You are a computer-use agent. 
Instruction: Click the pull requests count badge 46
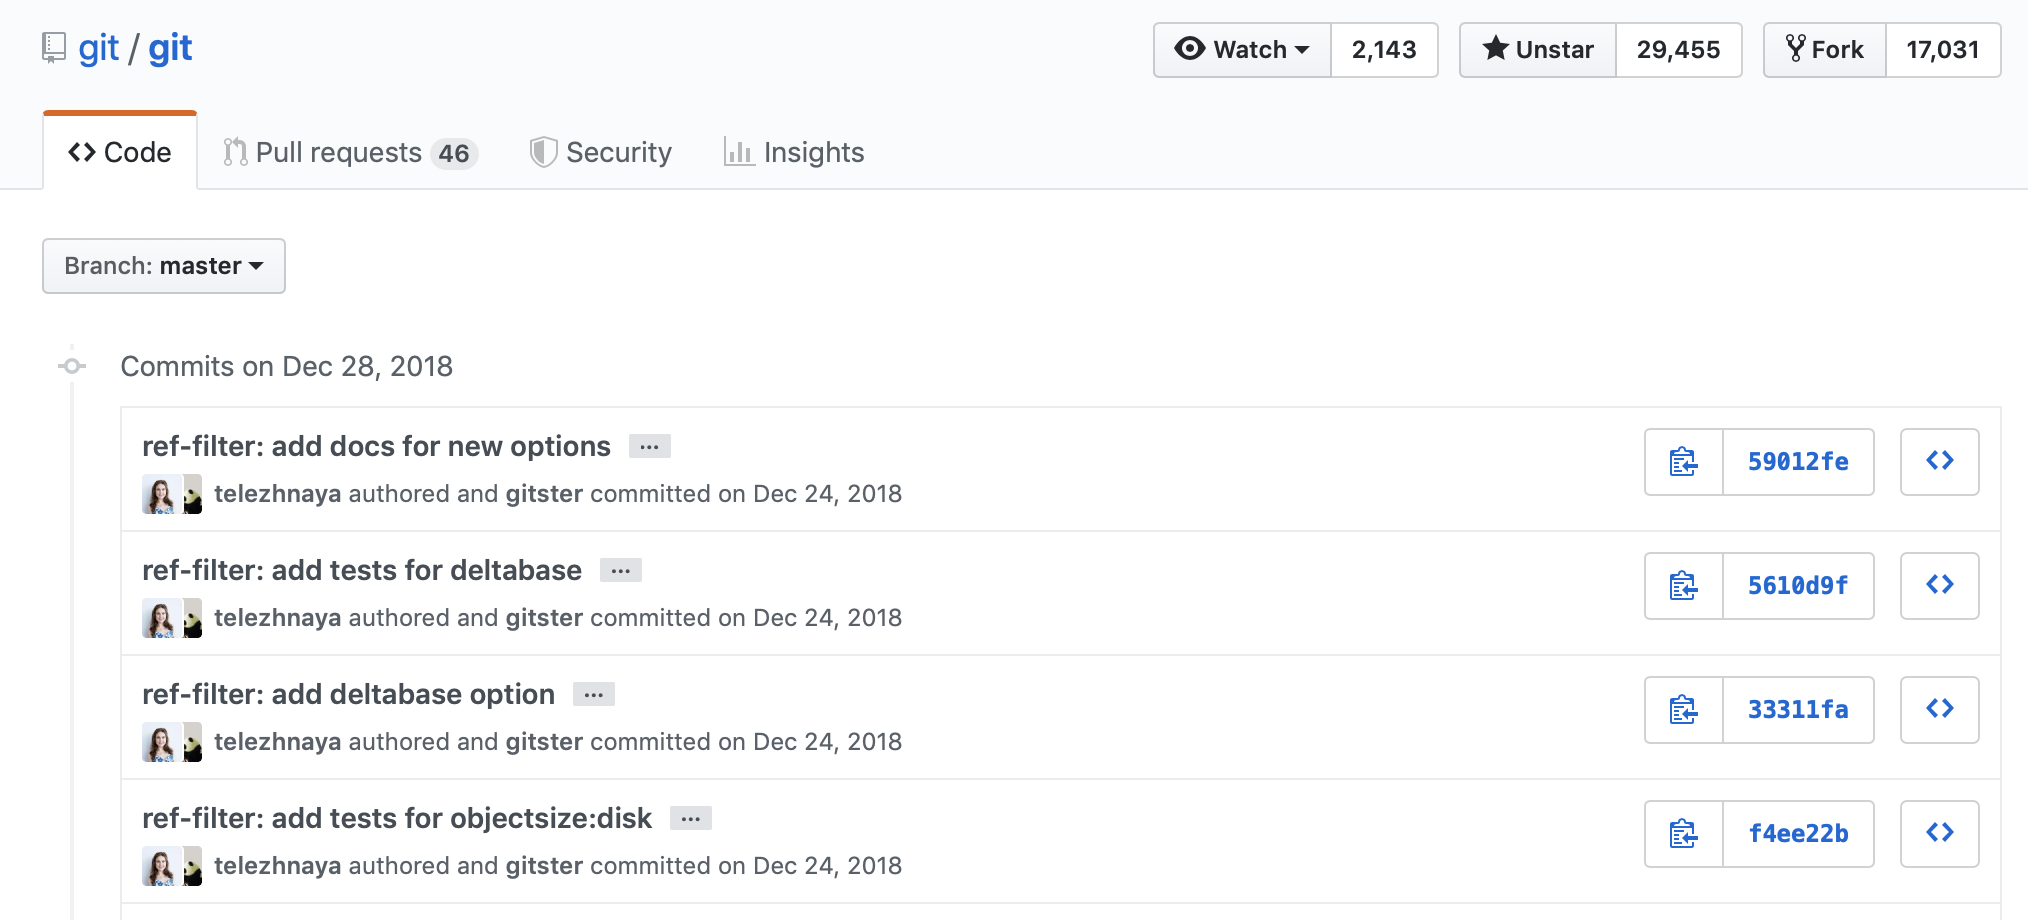click(454, 153)
